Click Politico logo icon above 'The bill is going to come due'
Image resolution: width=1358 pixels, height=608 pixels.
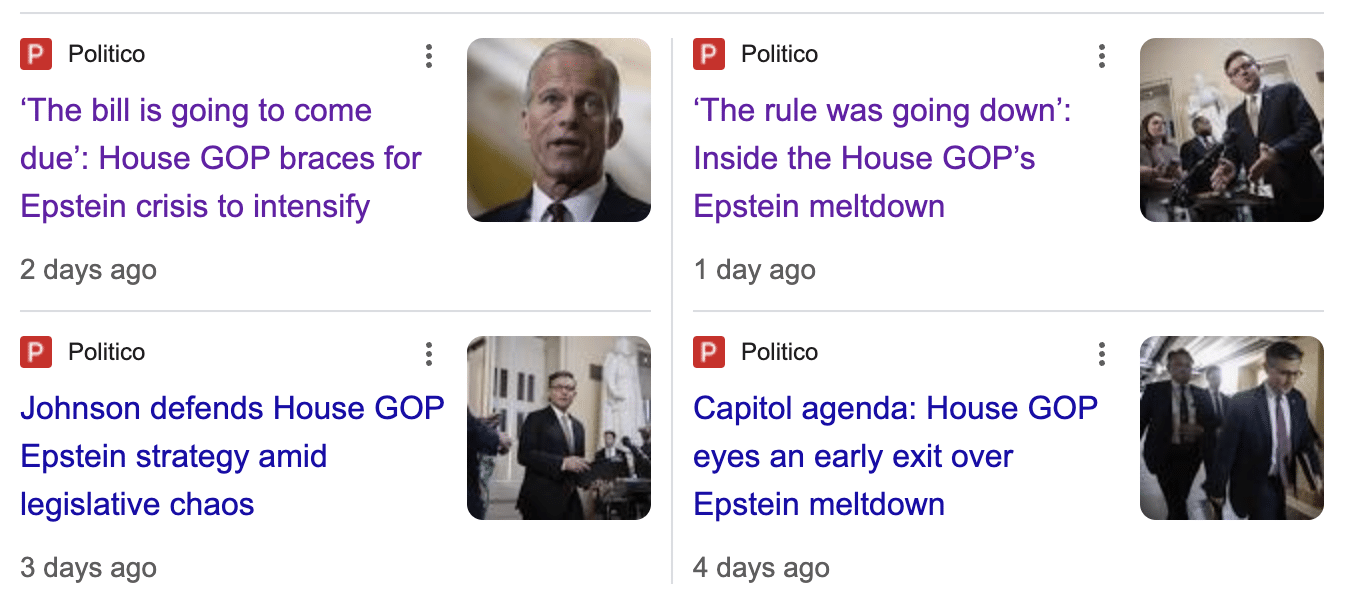click(36, 54)
